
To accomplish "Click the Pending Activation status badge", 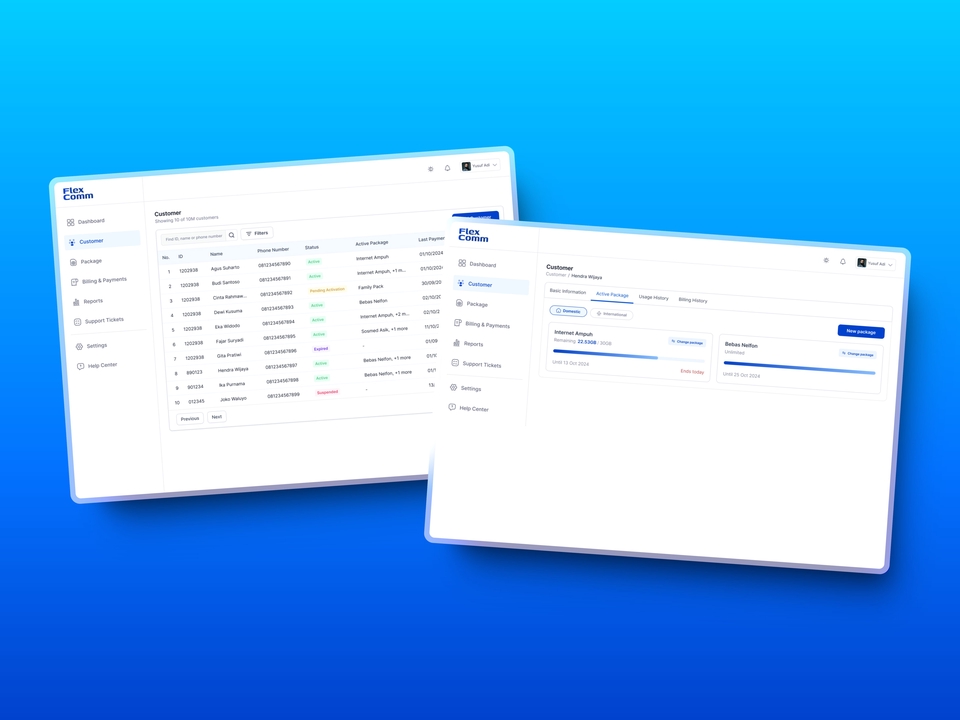I will click(327, 290).
